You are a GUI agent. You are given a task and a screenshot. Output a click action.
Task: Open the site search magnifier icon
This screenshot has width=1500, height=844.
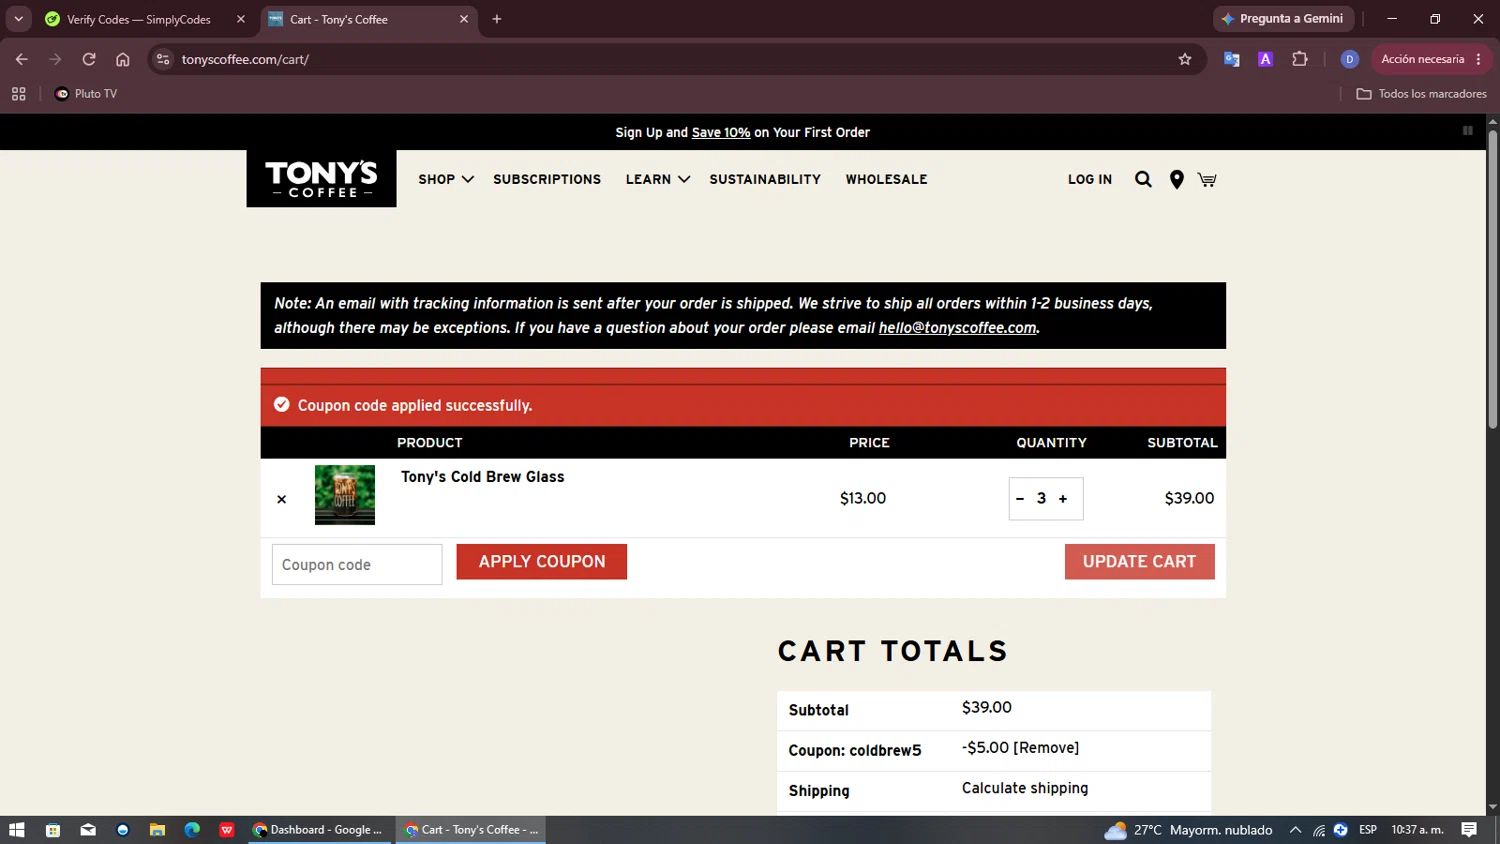(1143, 179)
